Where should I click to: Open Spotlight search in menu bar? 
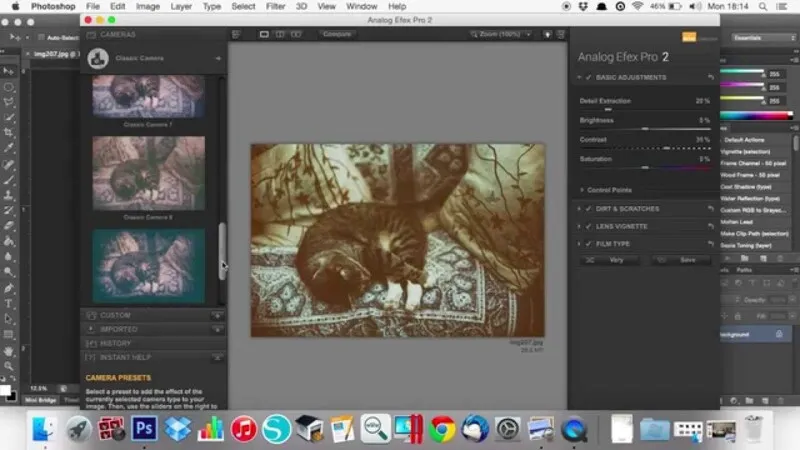click(x=762, y=7)
